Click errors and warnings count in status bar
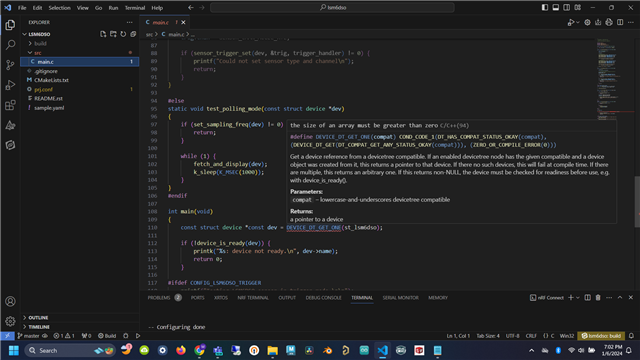Screen dimensions: 640x360 pos(64,336)
